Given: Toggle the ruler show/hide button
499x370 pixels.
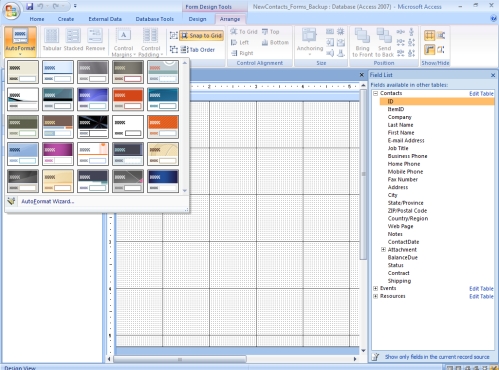Looking at the screenshot, I should click(x=429, y=50).
